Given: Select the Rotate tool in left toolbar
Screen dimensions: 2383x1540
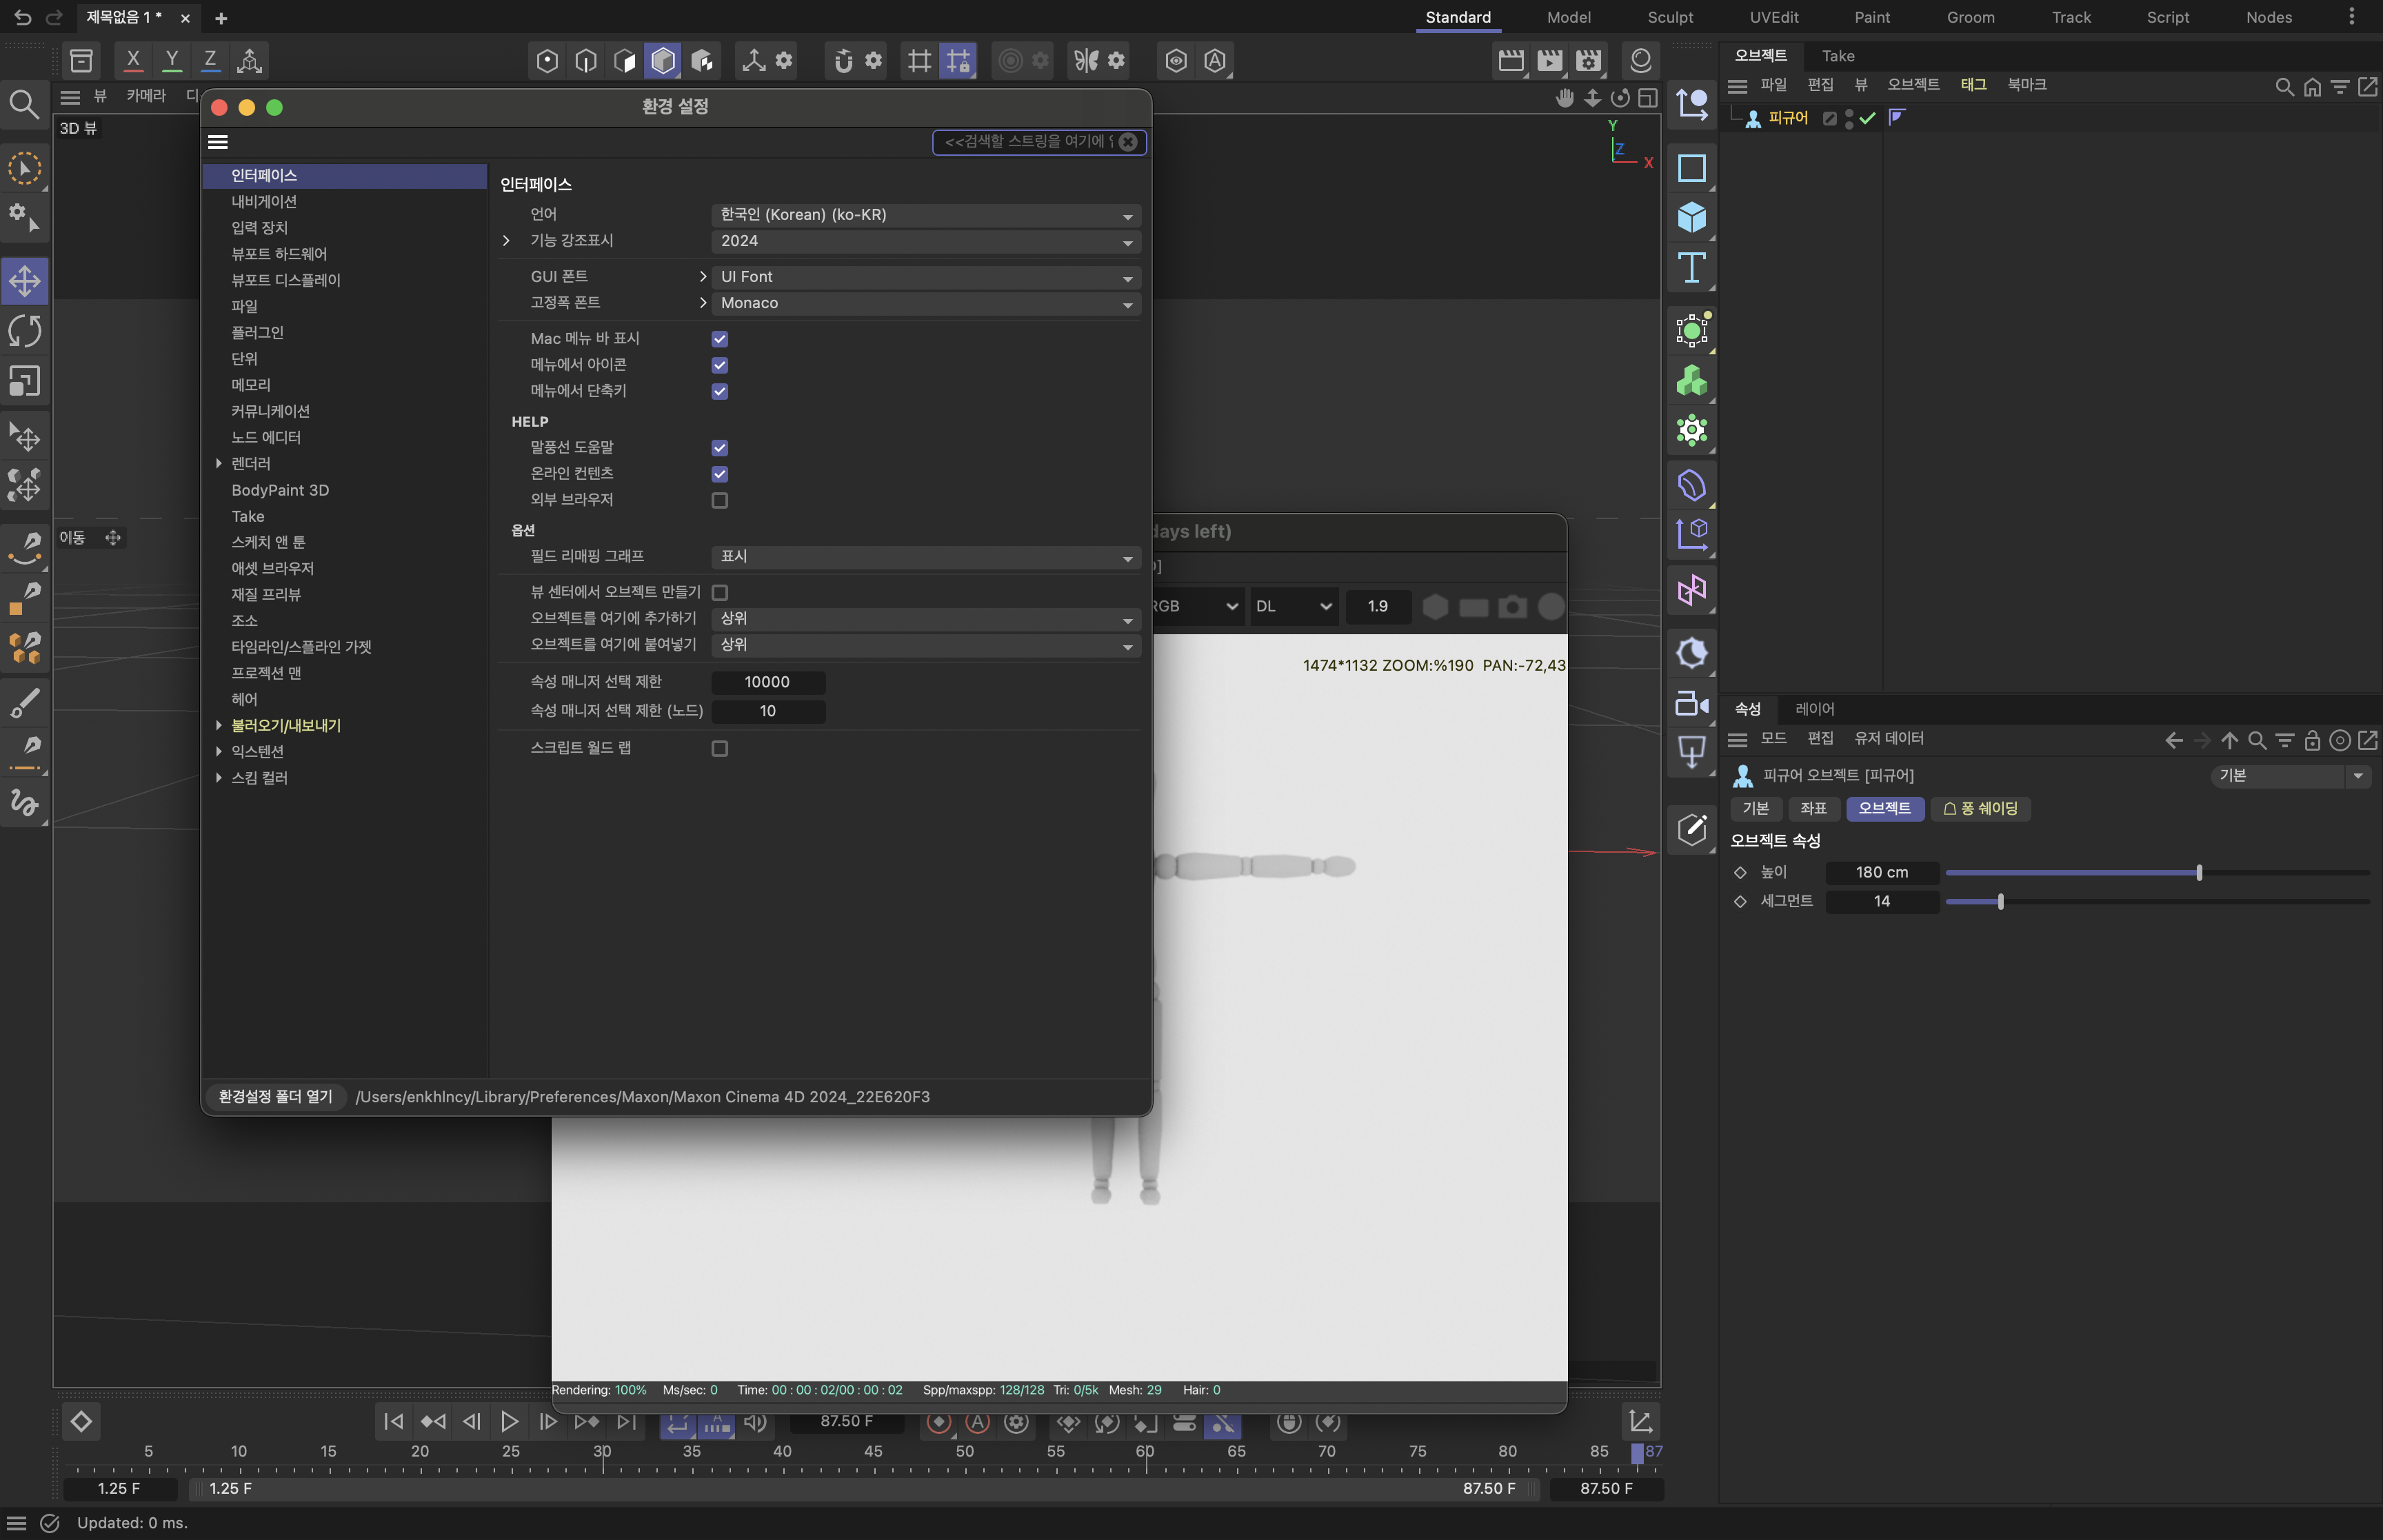Looking at the screenshot, I should (25, 331).
